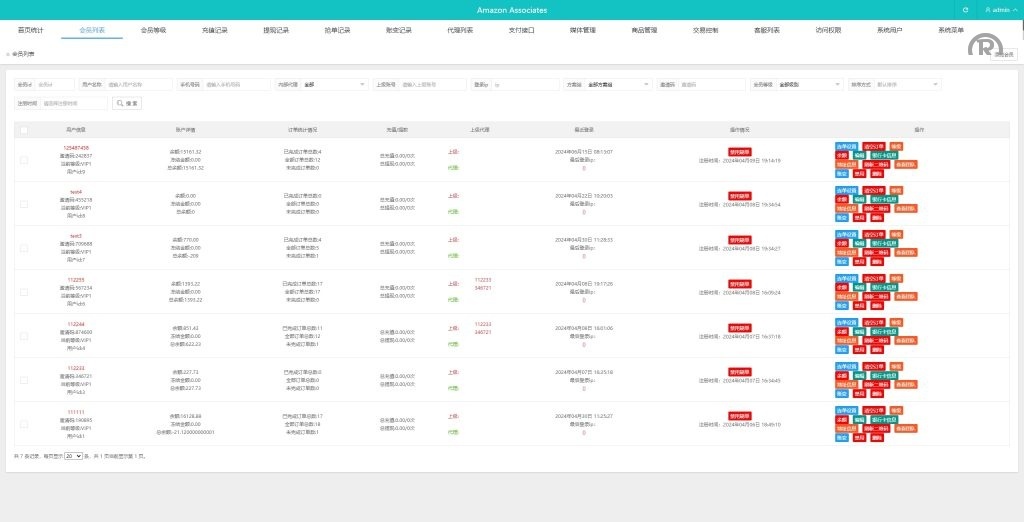Tick the checkbox for user 125487458

click(x=23, y=160)
